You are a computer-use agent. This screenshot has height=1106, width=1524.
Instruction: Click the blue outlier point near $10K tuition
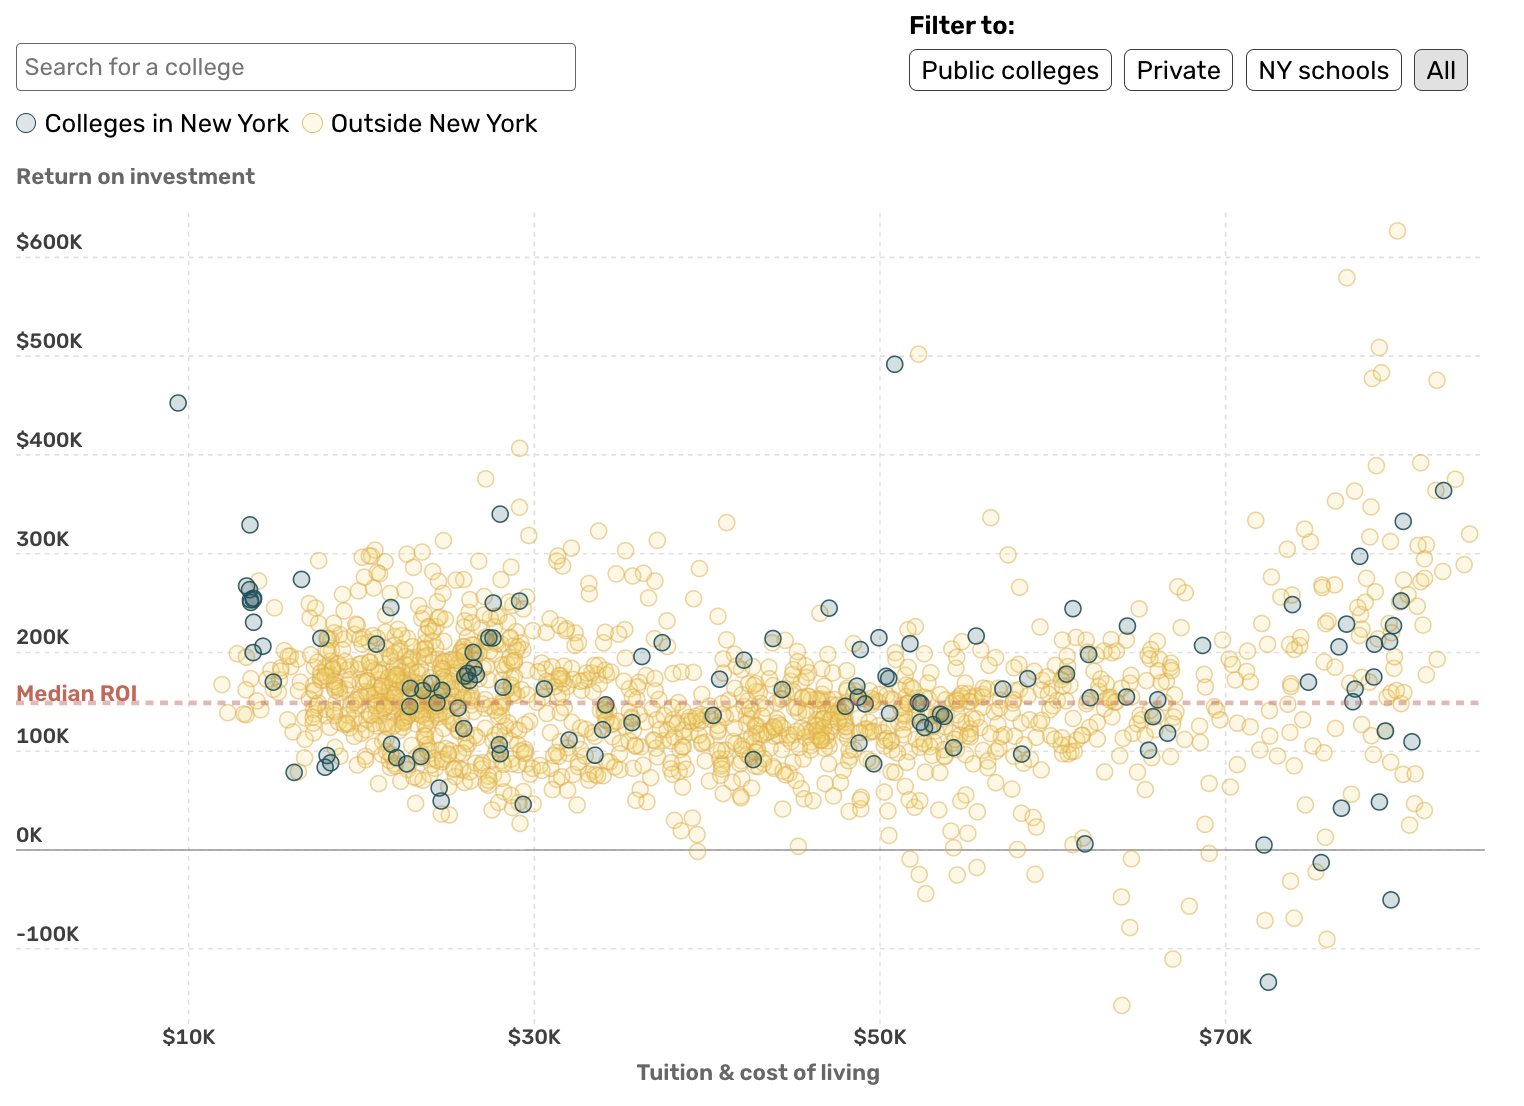pos(177,402)
